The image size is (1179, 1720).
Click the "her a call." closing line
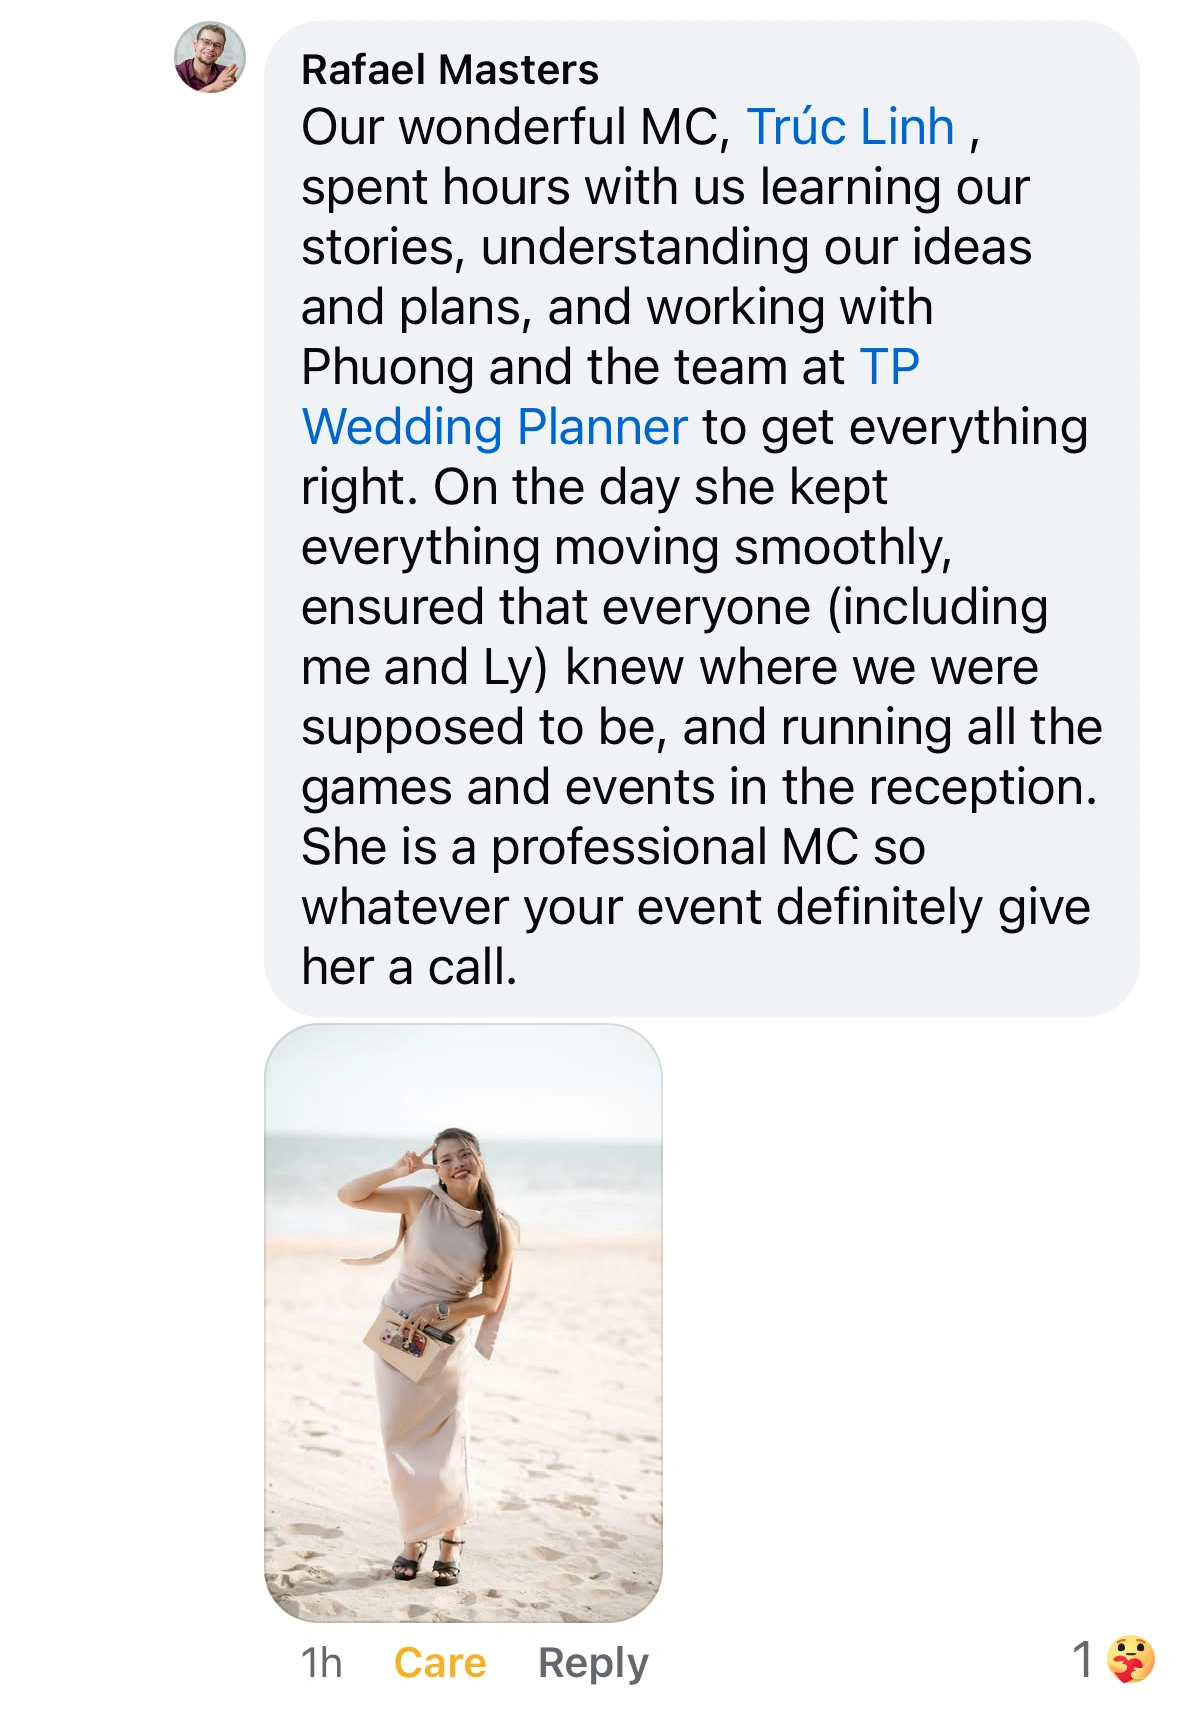409,967
